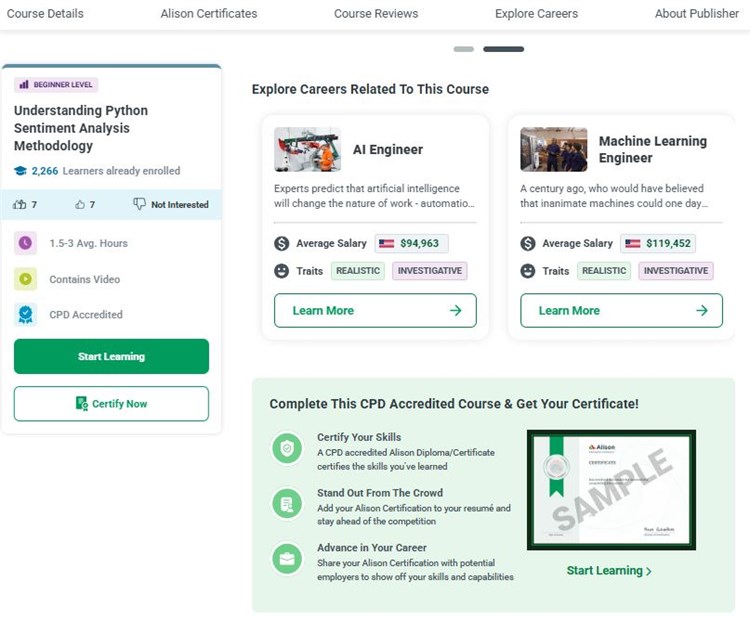Screen dimensions: 750x621
Task: Click the Explore Careers Related heading
Action: click(x=370, y=89)
